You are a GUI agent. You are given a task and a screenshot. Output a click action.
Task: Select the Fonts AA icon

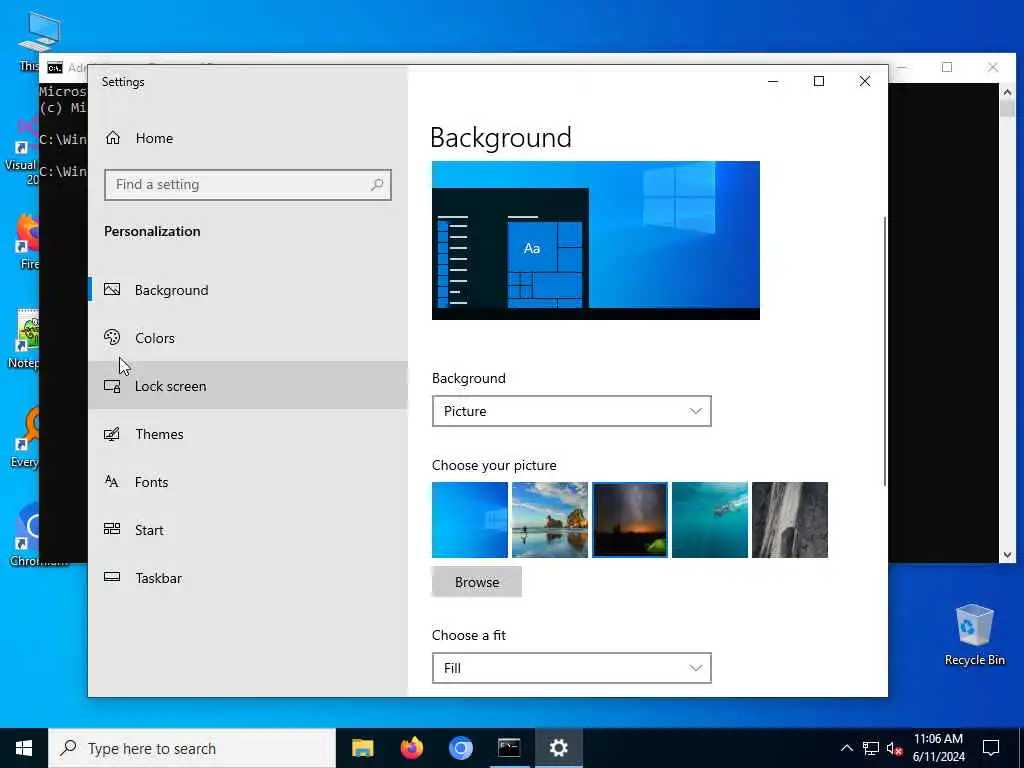pos(112,482)
